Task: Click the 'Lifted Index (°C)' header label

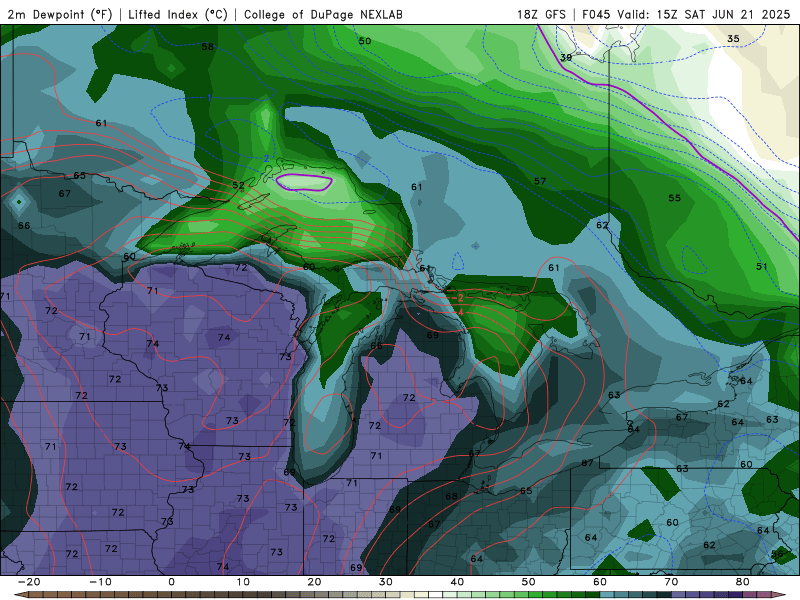Action: pos(178,14)
